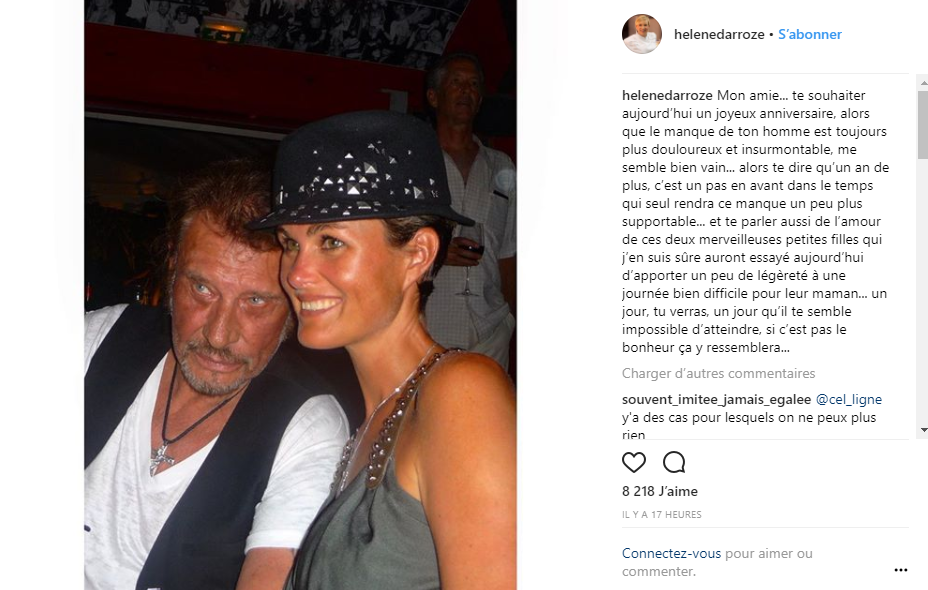Follow the Connectez-vous login link

point(671,553)
